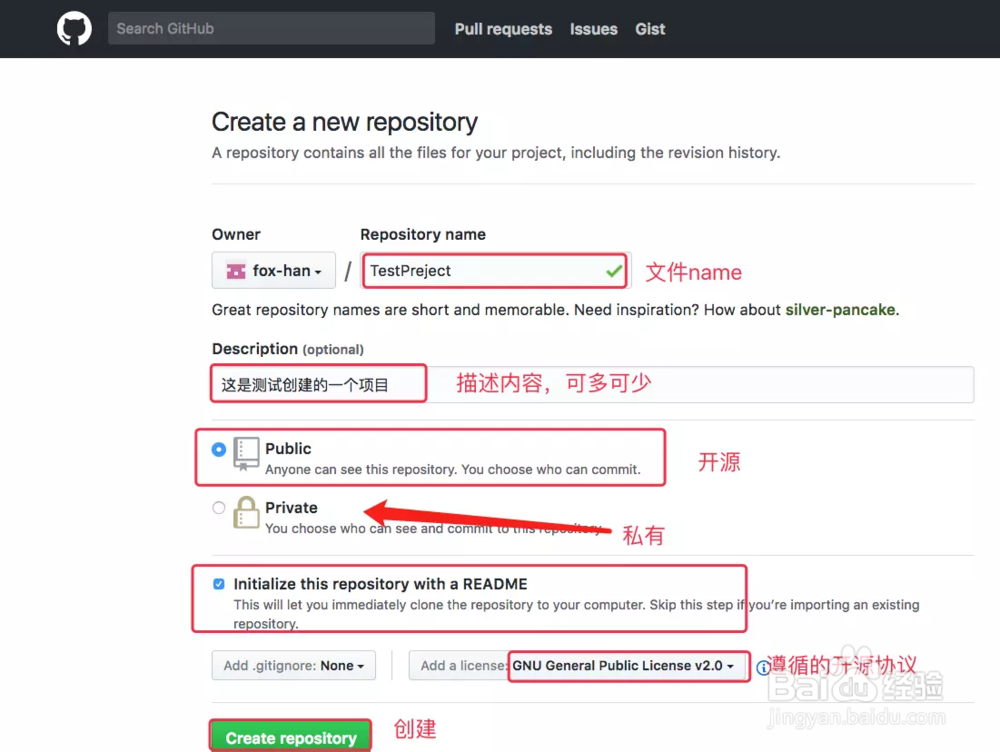Open Gist in the top navigation
This screenshot has height=752, width=1000.
pyautogui.click(x=650, y=29)
